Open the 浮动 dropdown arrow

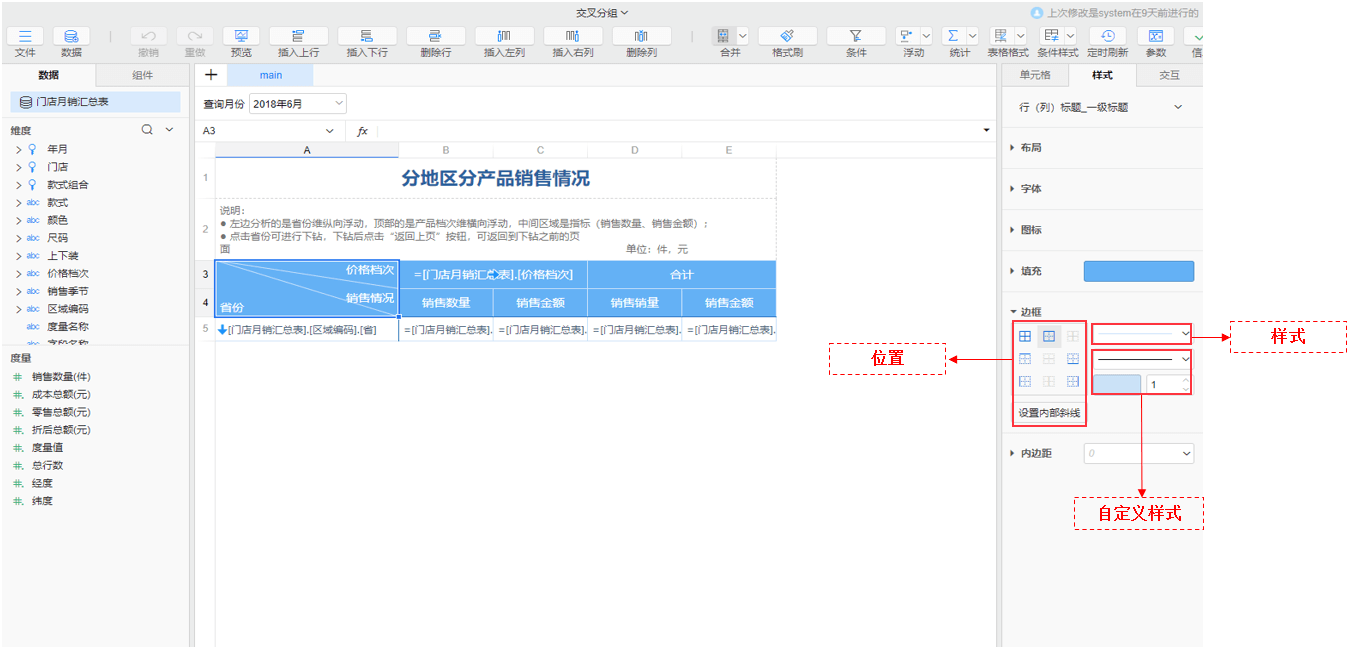coord(925,36)
